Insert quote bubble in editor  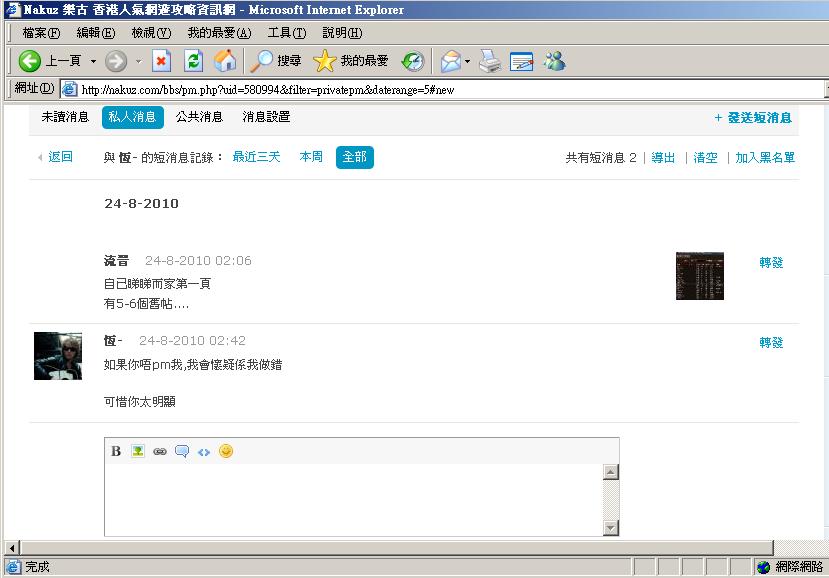point(182,451)
